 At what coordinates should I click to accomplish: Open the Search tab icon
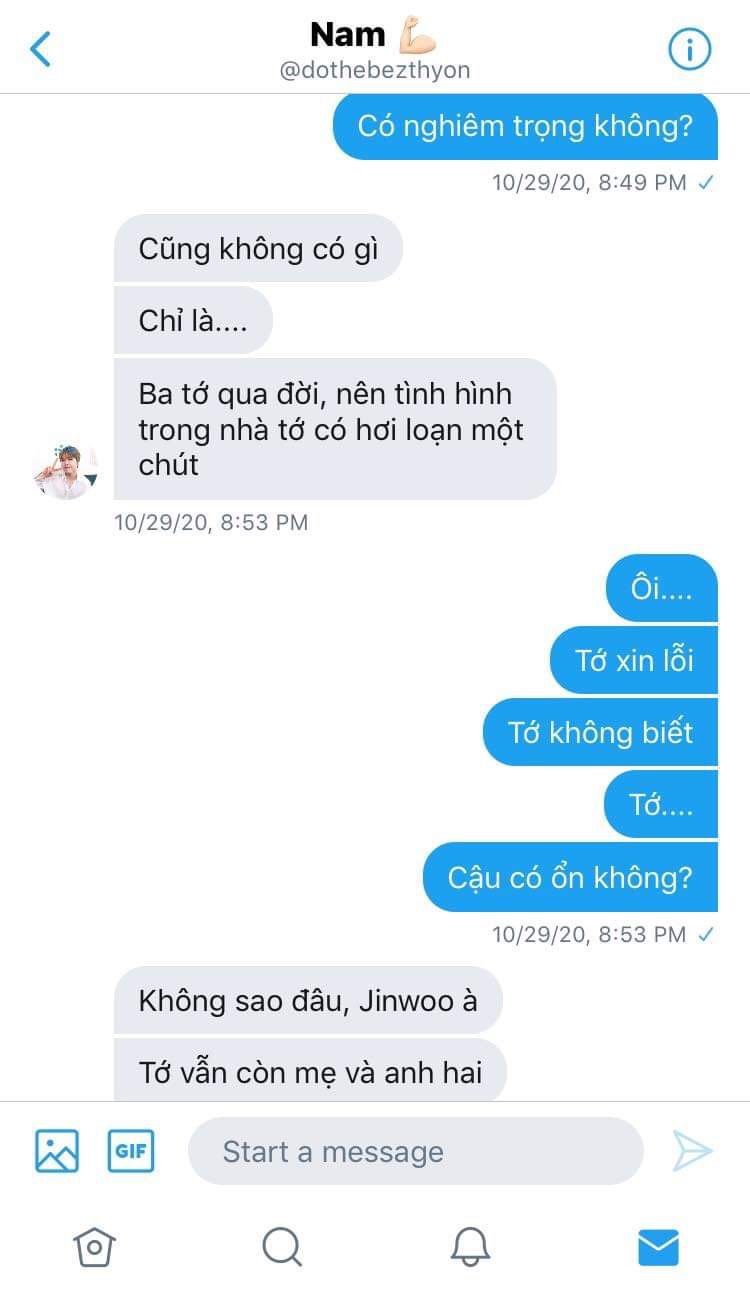tap(281, 1247)
